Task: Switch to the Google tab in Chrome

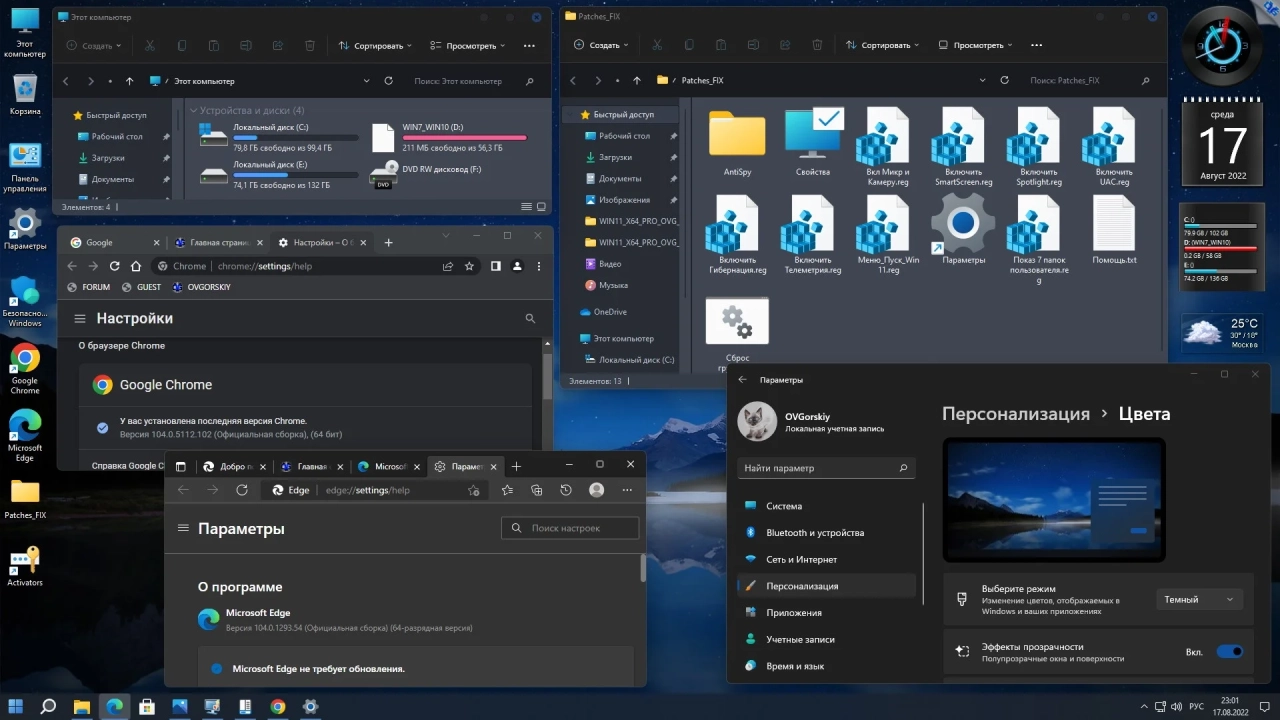Action: pyautogui.click(x=113, y=242)
